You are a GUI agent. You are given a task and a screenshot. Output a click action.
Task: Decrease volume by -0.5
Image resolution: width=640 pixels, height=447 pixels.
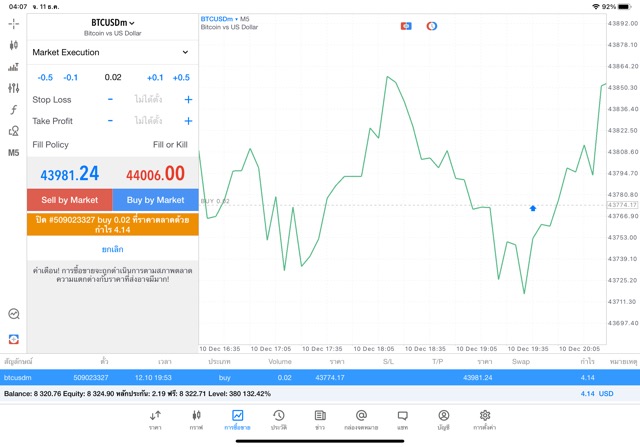[x=45, y=77]
